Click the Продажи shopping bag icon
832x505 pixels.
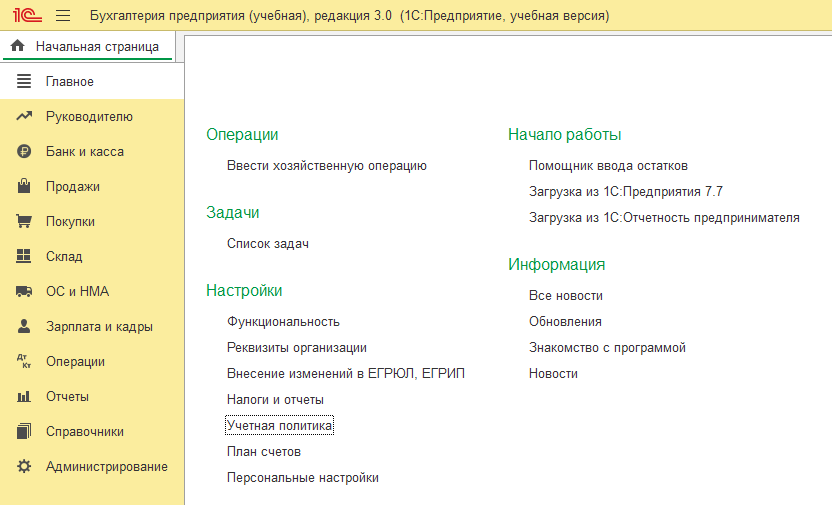click(x=24, y=186)
